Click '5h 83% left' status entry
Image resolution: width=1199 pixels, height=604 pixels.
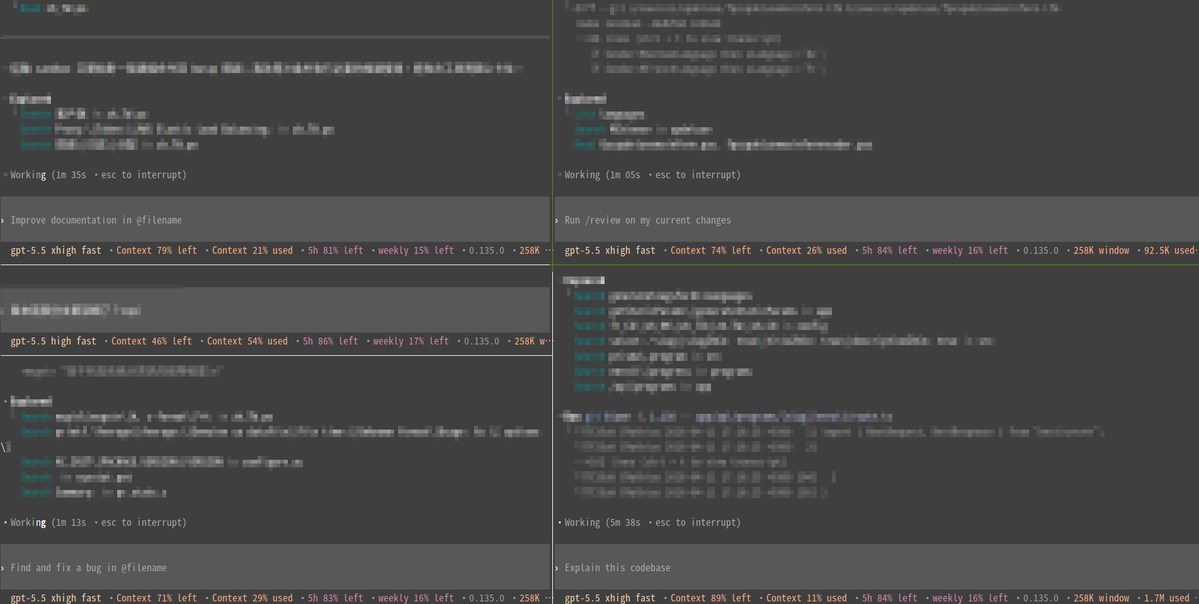[335, 599]
